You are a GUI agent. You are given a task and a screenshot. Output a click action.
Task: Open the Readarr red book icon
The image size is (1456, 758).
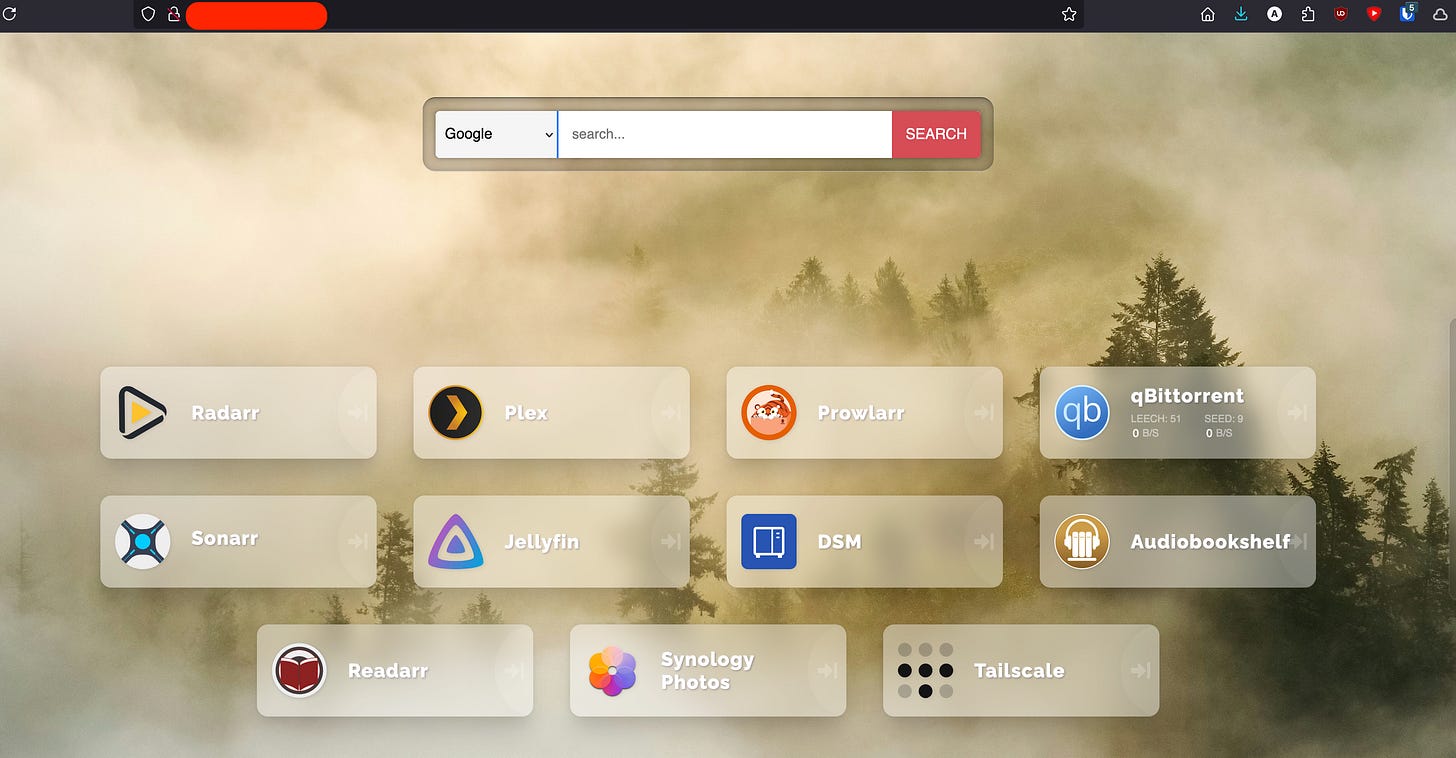click(x=299, y=670)
